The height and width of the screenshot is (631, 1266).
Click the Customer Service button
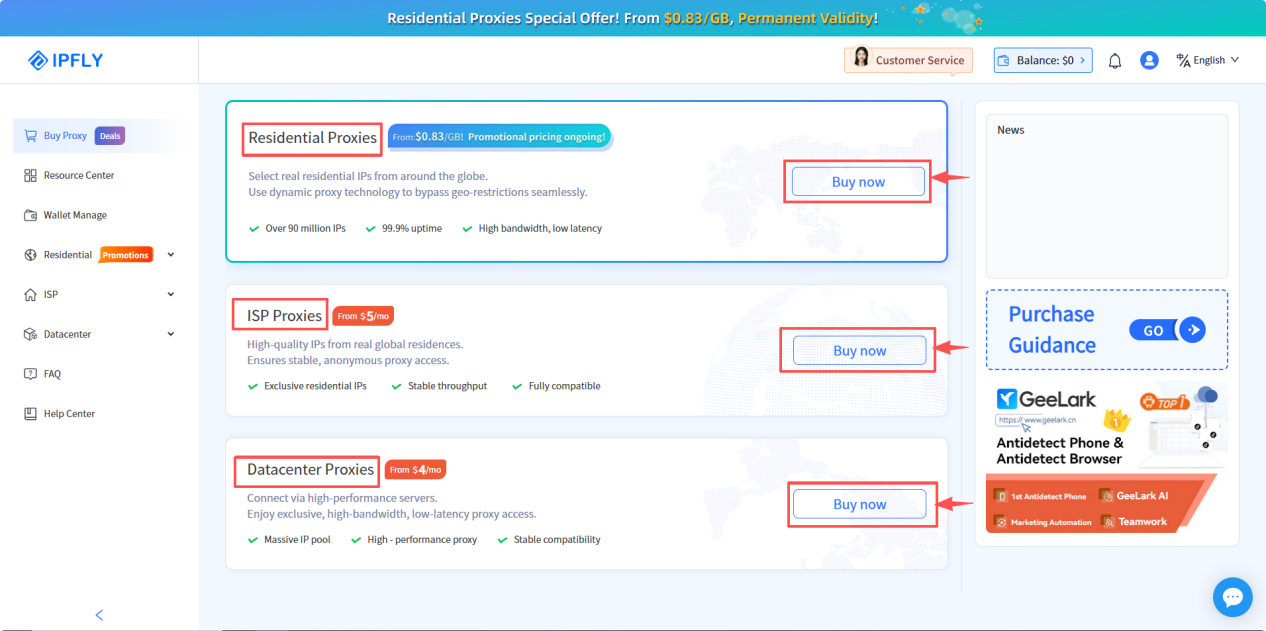(908, 60)
